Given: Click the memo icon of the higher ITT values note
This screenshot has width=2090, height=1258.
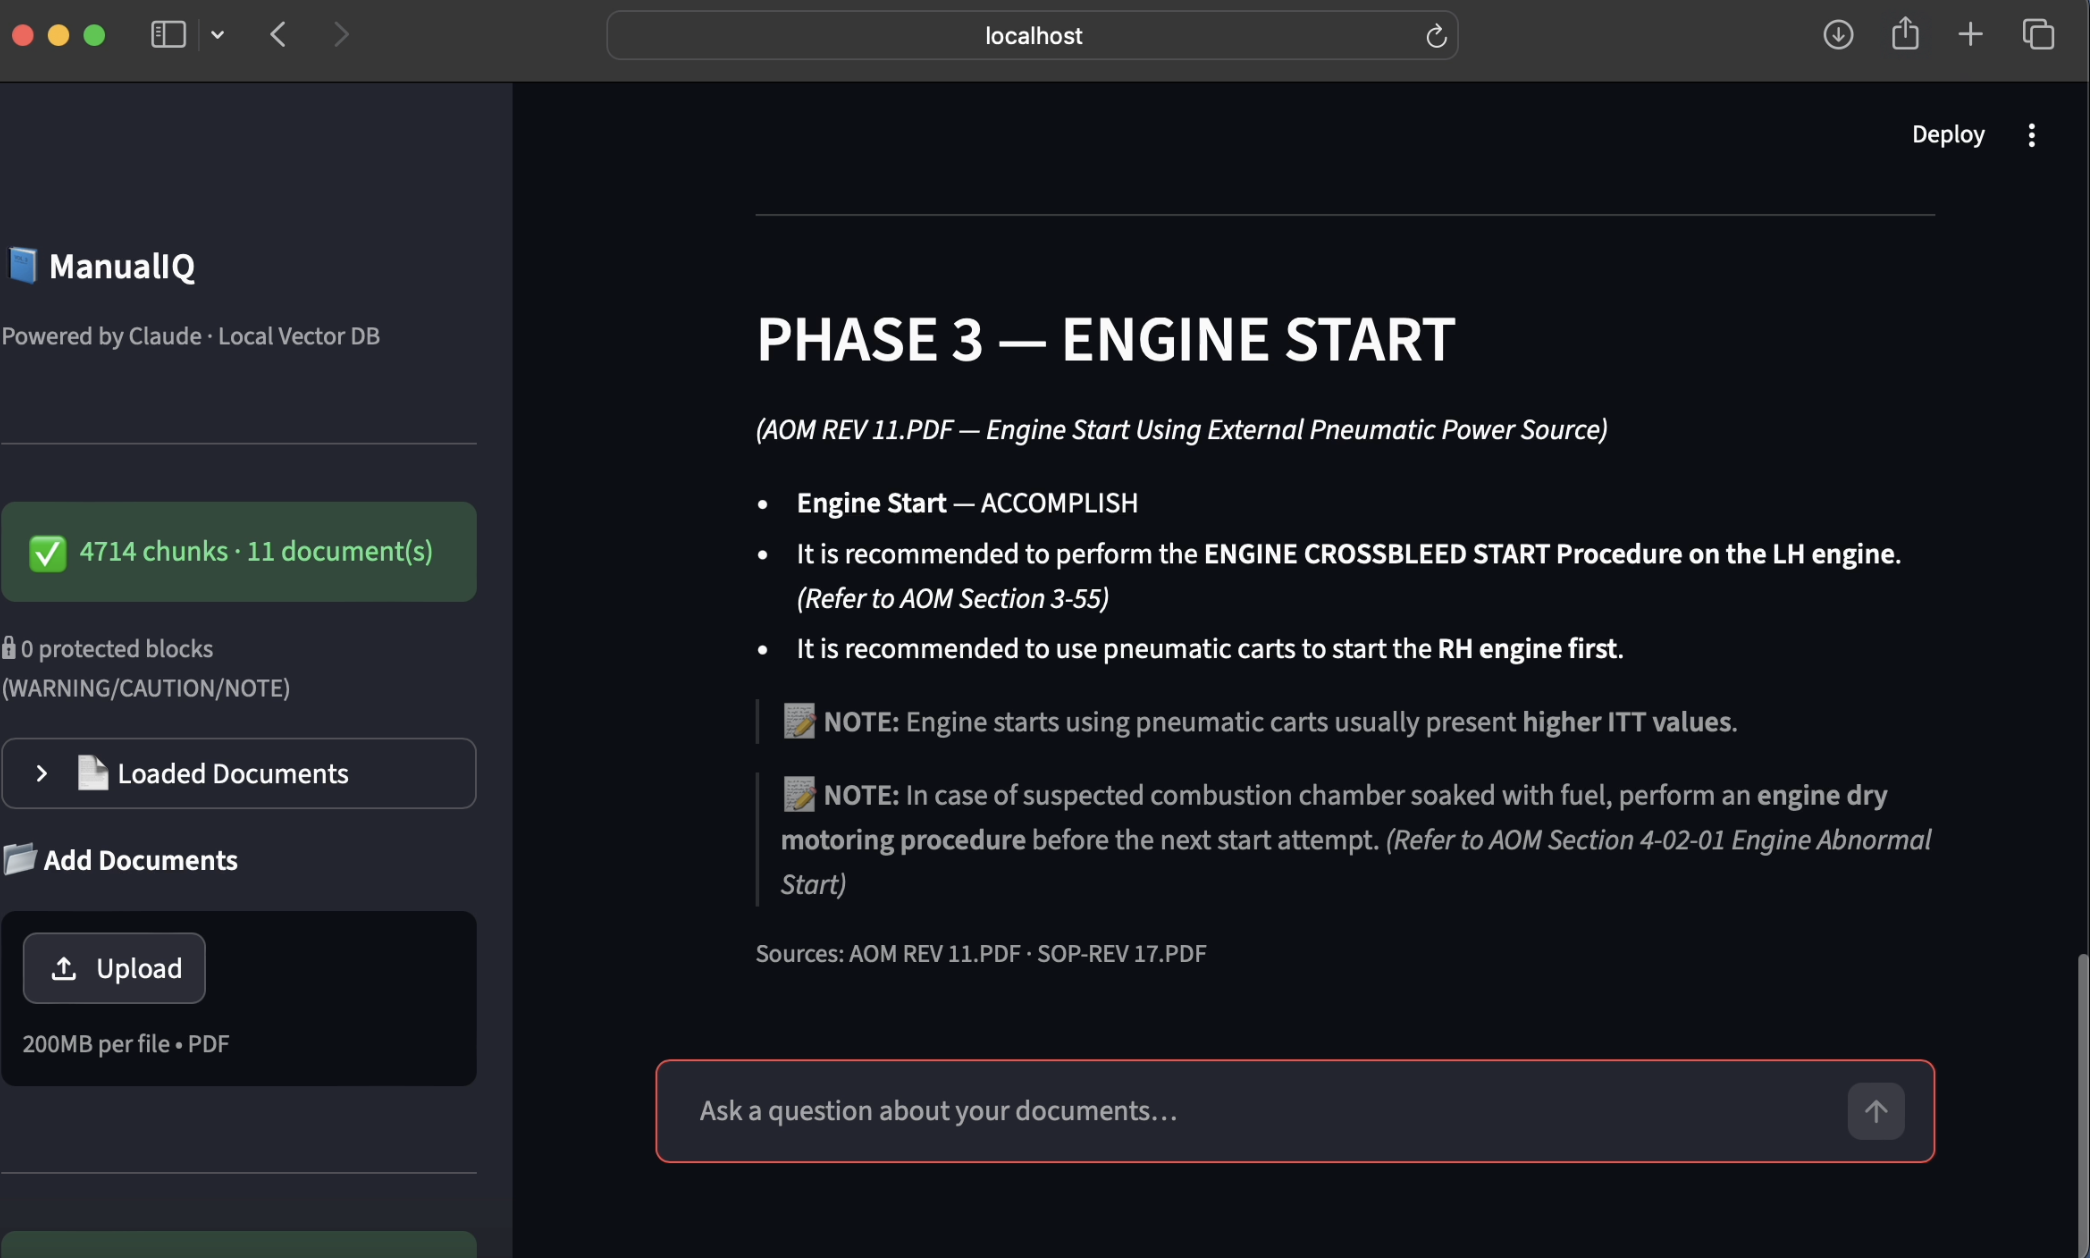Looking at the screenshot, I should click(x=798, y=721).
